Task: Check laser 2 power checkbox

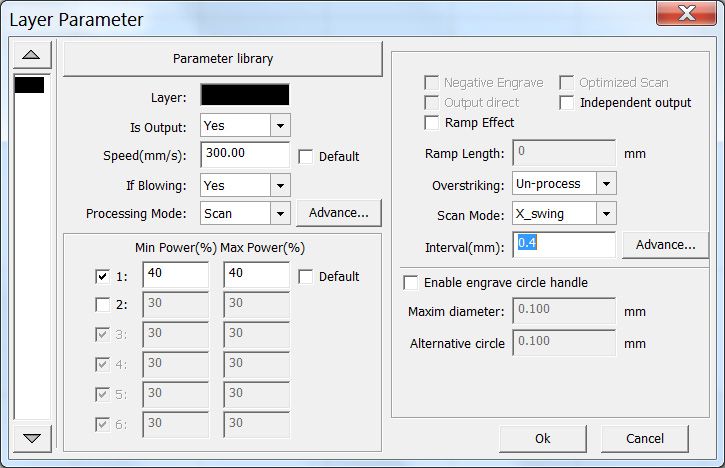Action: tap(102, 304)
